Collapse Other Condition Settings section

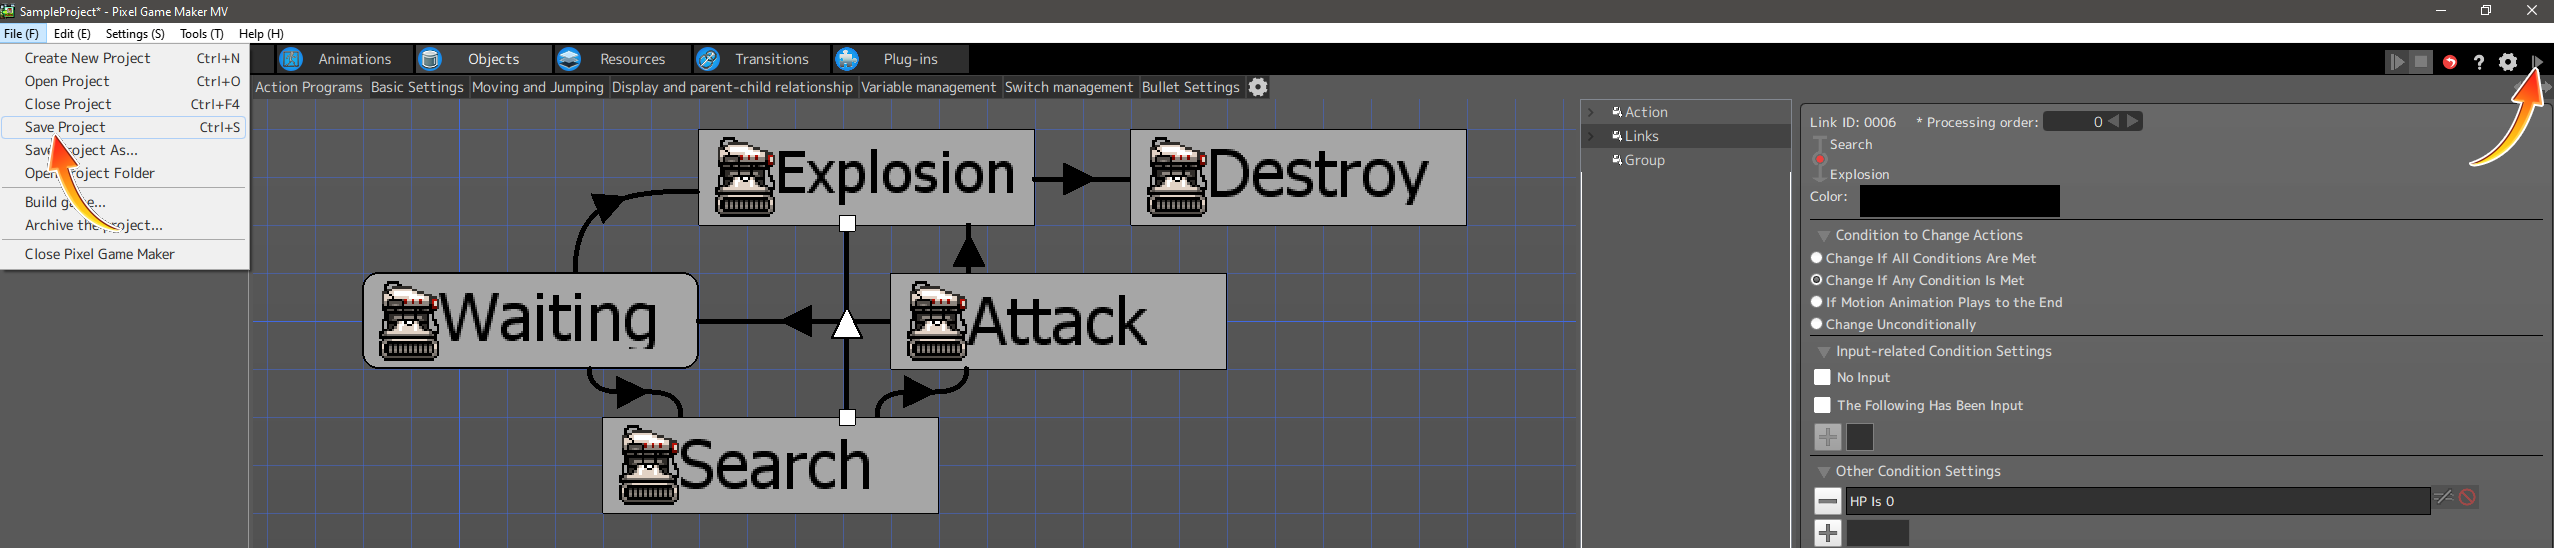[x=1824, y=472]
